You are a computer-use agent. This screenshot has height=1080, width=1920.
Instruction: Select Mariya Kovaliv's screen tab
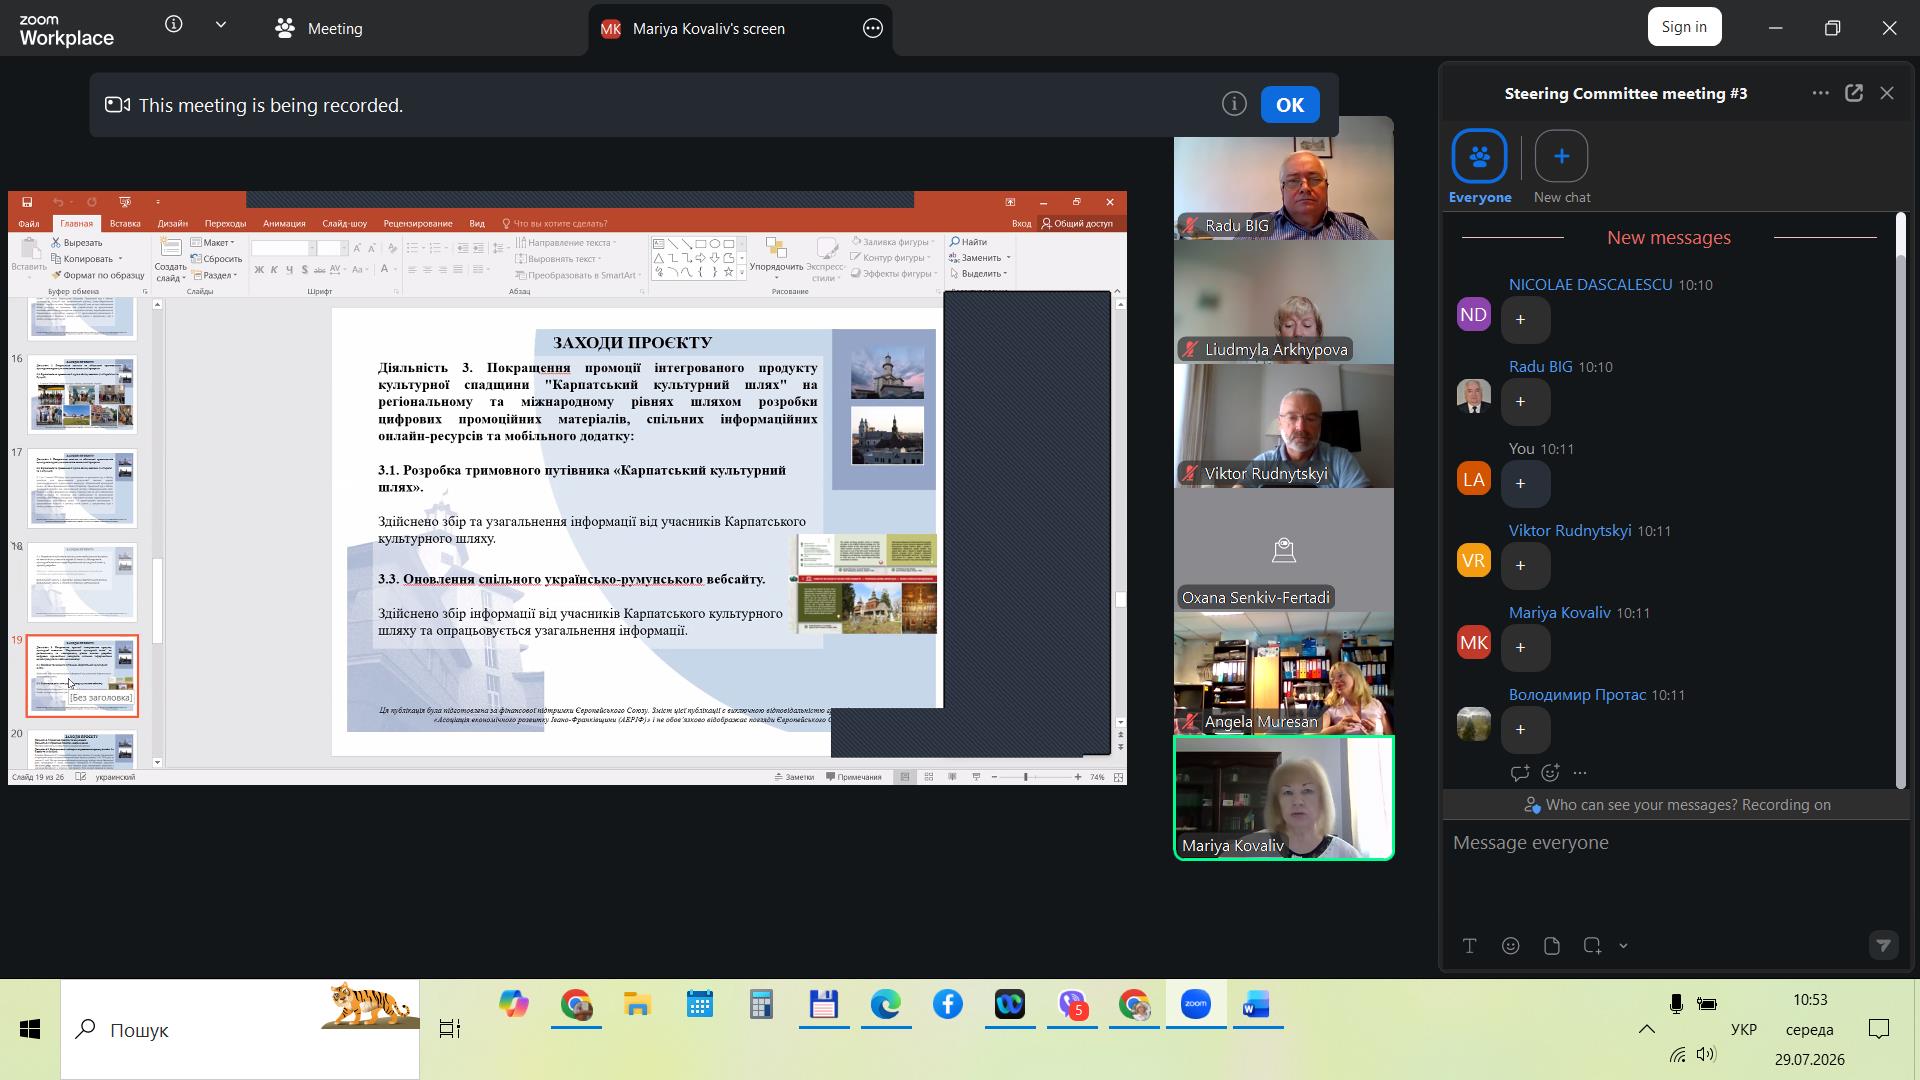click(x=709, y=29)
